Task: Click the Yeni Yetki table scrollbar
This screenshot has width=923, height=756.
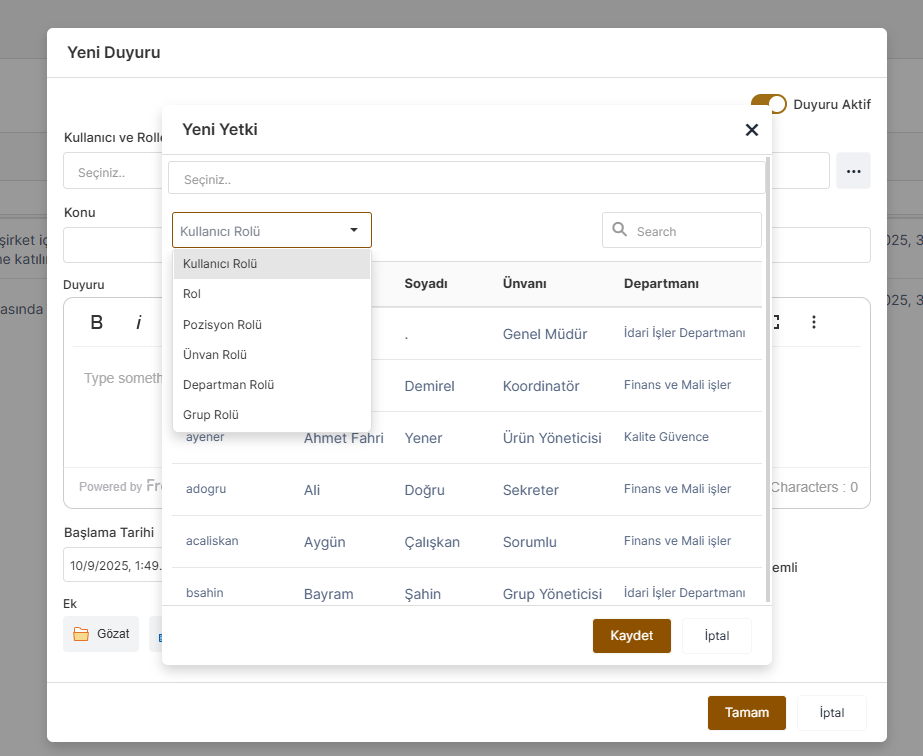Action: pos(767,380)
